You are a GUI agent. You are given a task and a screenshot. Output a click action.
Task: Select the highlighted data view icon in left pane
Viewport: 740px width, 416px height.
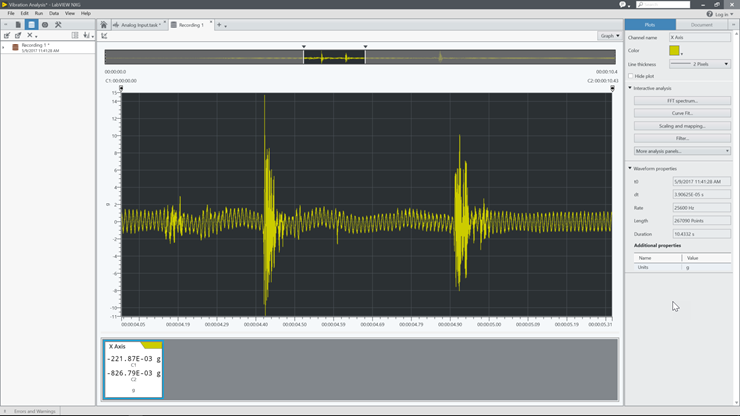point(31,25)
